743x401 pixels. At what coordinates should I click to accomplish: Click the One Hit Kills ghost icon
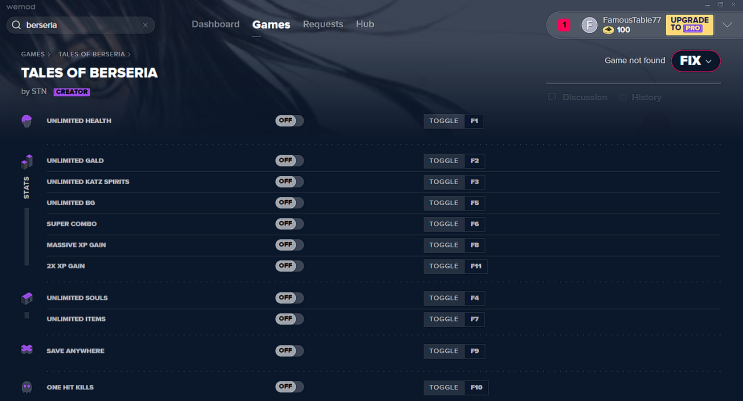(27, 387)
